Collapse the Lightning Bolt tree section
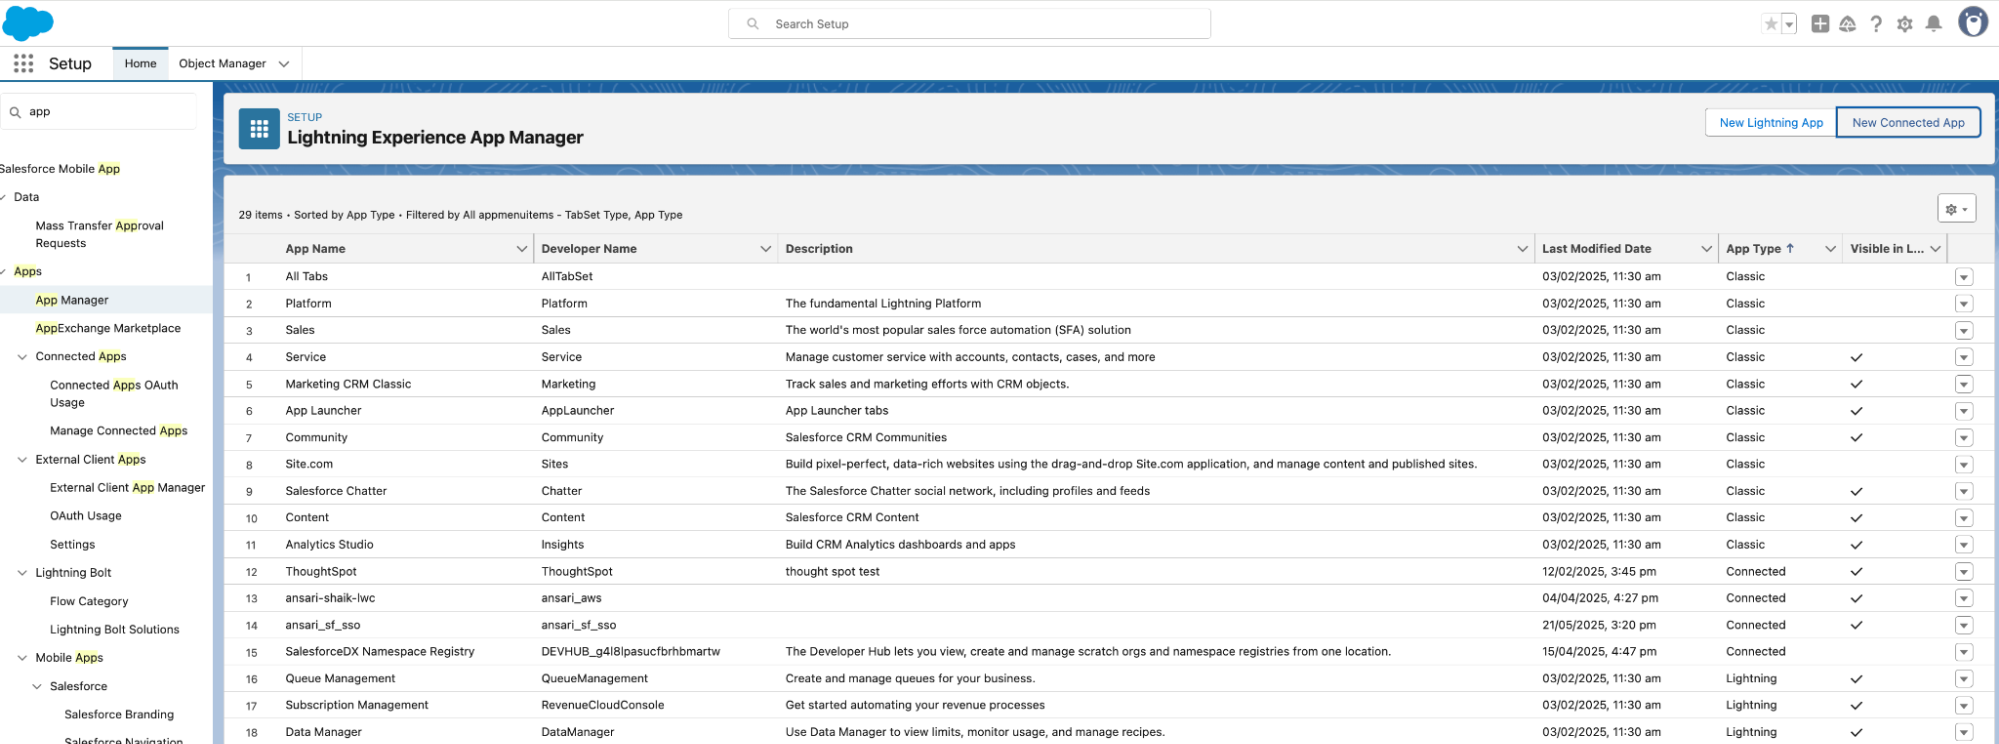The image size is (1999, 744). click(22, 573)
